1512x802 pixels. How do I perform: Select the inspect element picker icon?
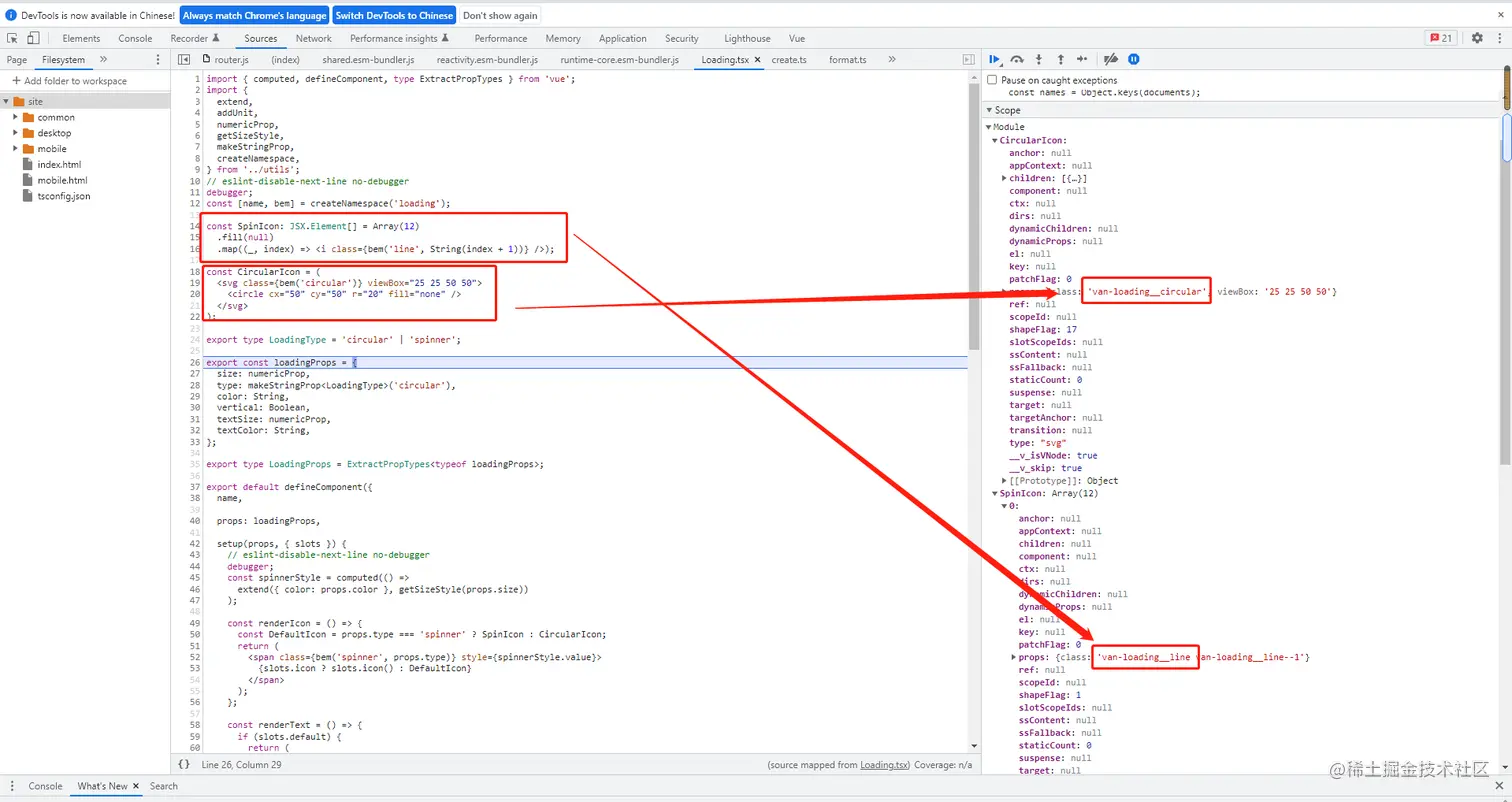point(12,38)
